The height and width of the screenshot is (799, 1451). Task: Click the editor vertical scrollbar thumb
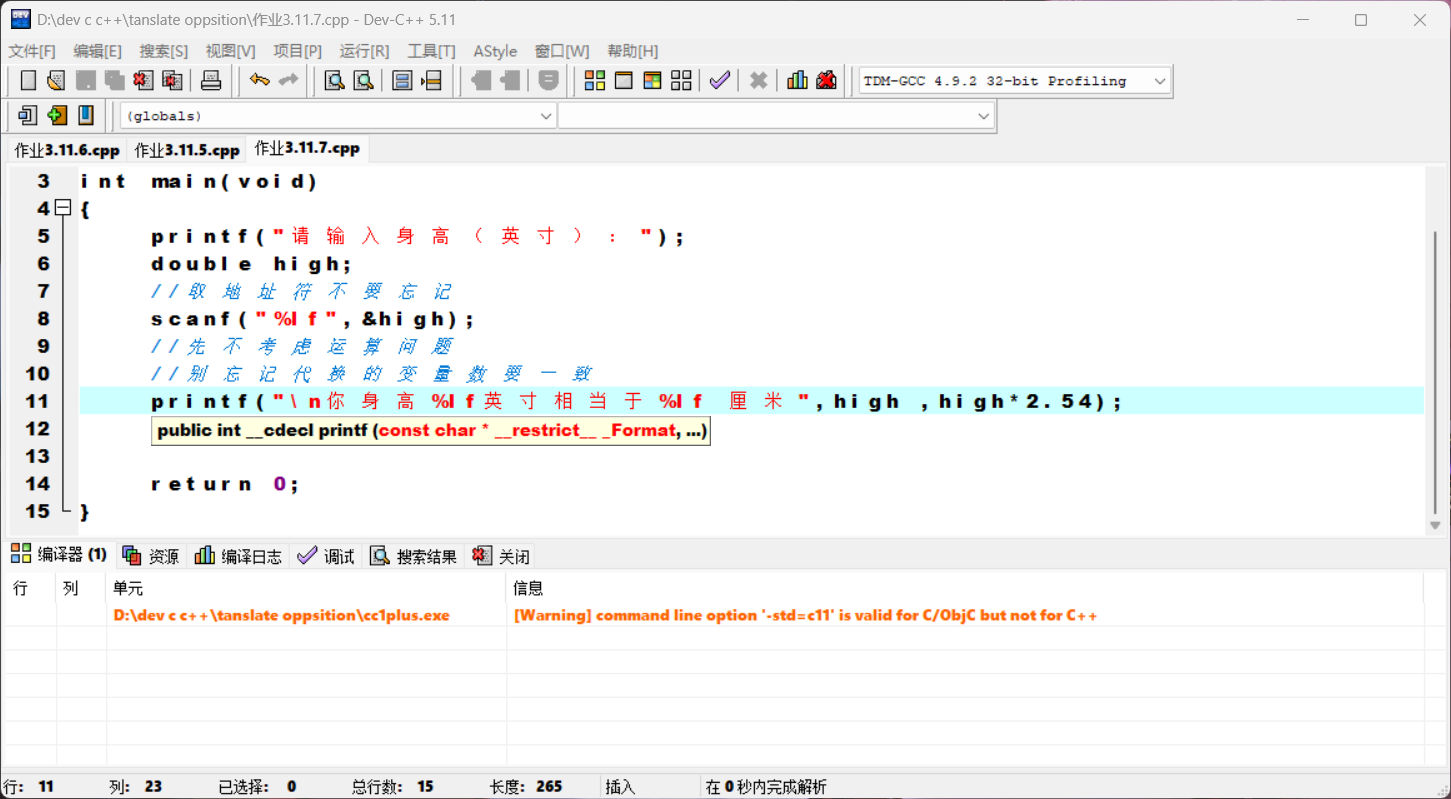point(1435,373)
